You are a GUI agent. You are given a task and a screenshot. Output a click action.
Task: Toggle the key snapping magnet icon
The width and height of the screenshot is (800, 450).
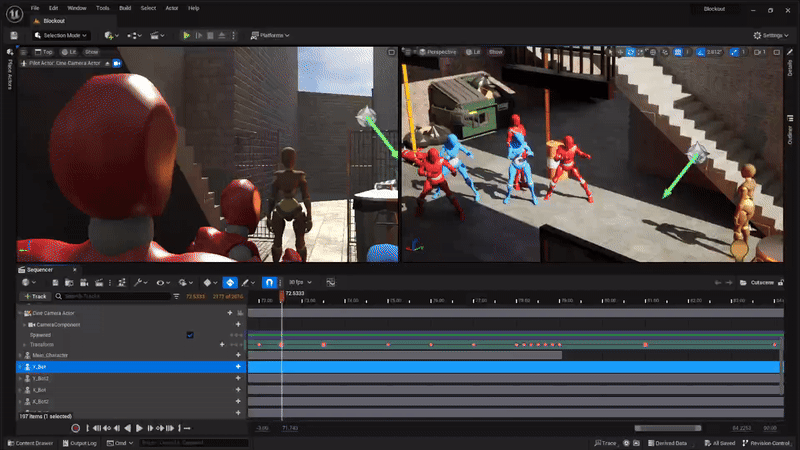[x=268, y=283]
